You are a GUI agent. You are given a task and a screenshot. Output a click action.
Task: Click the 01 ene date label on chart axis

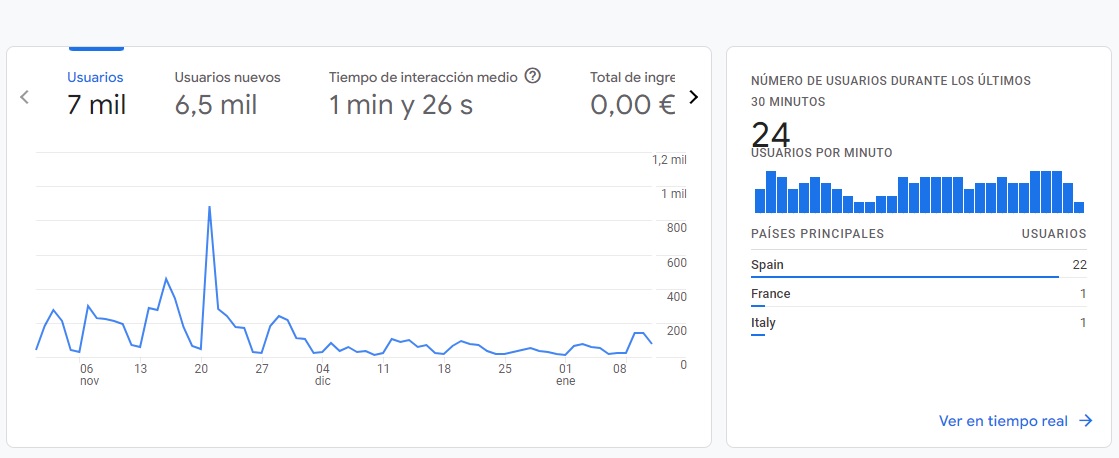(566, 375)
